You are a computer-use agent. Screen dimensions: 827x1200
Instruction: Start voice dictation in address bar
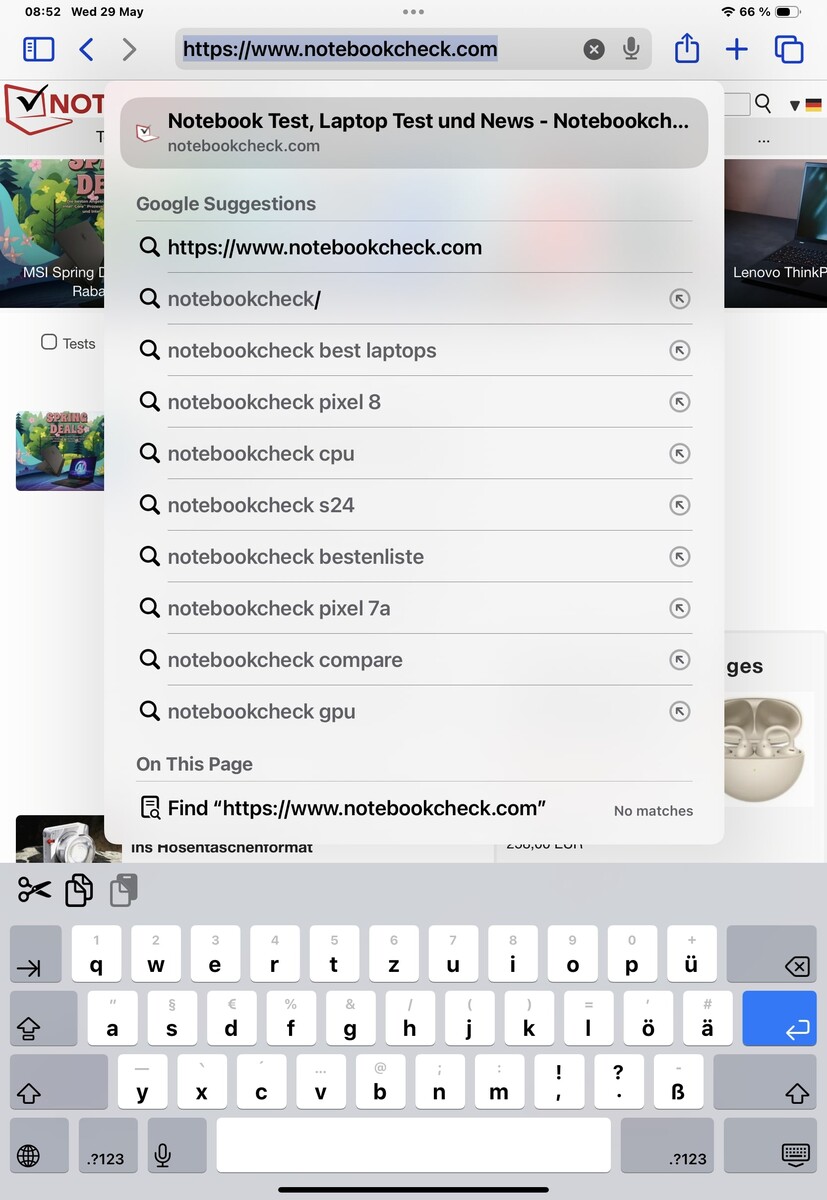[x=631, y=49]
